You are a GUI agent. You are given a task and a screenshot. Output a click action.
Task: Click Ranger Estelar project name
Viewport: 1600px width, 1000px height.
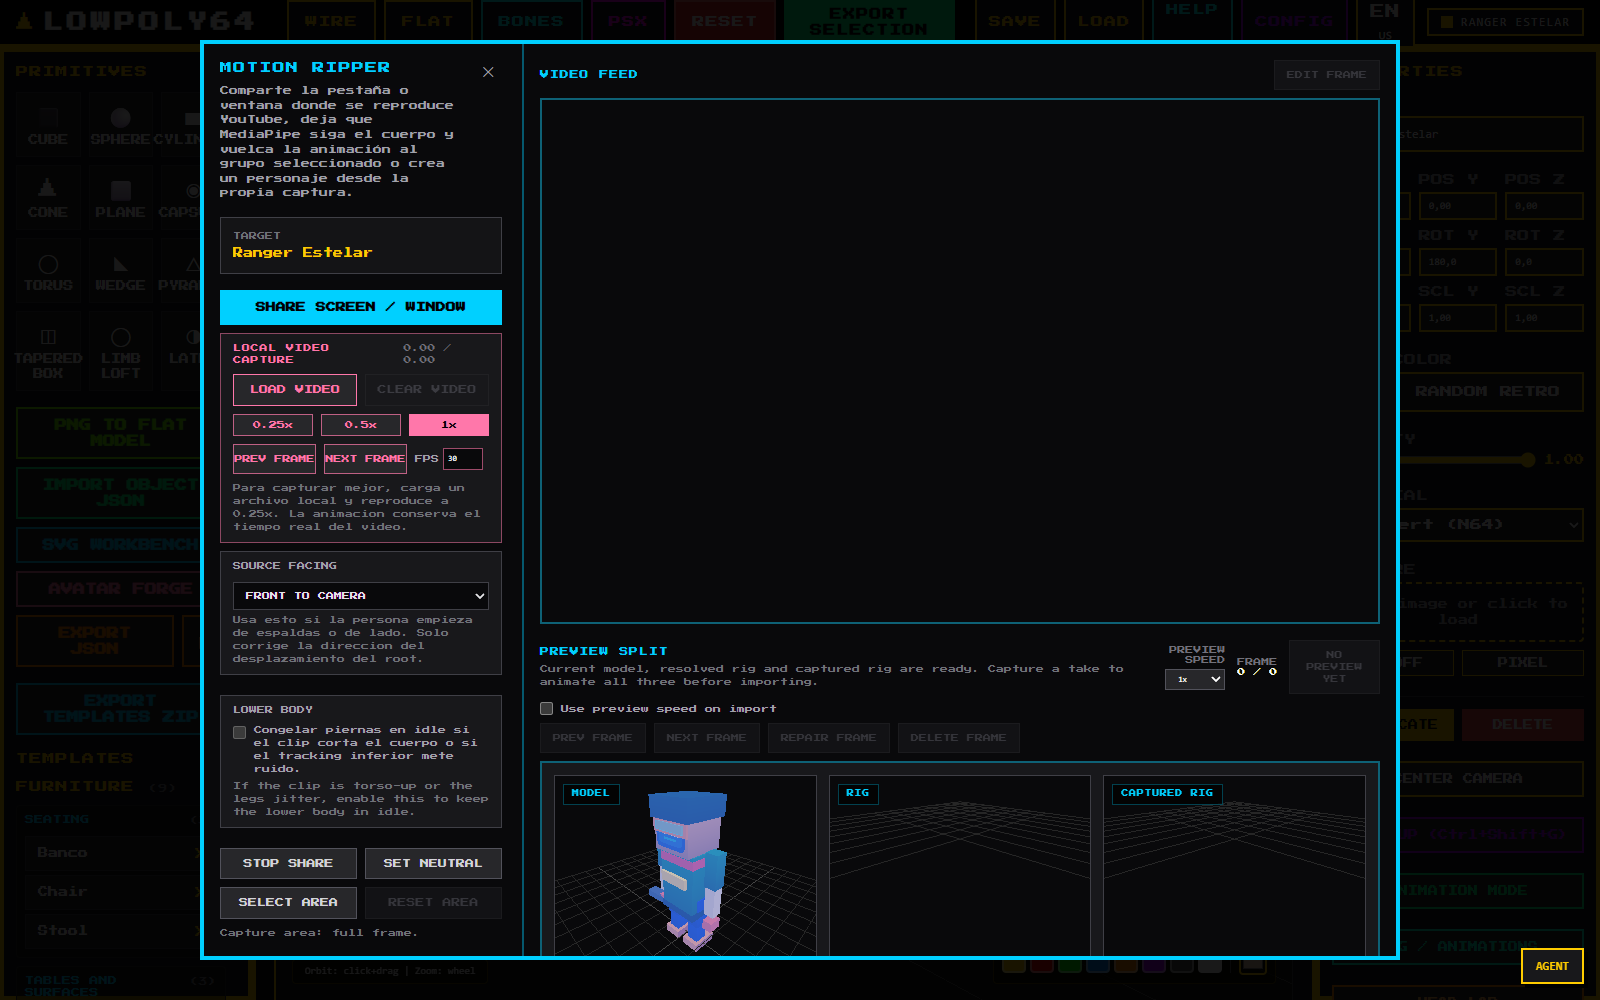click(1505, 22)
